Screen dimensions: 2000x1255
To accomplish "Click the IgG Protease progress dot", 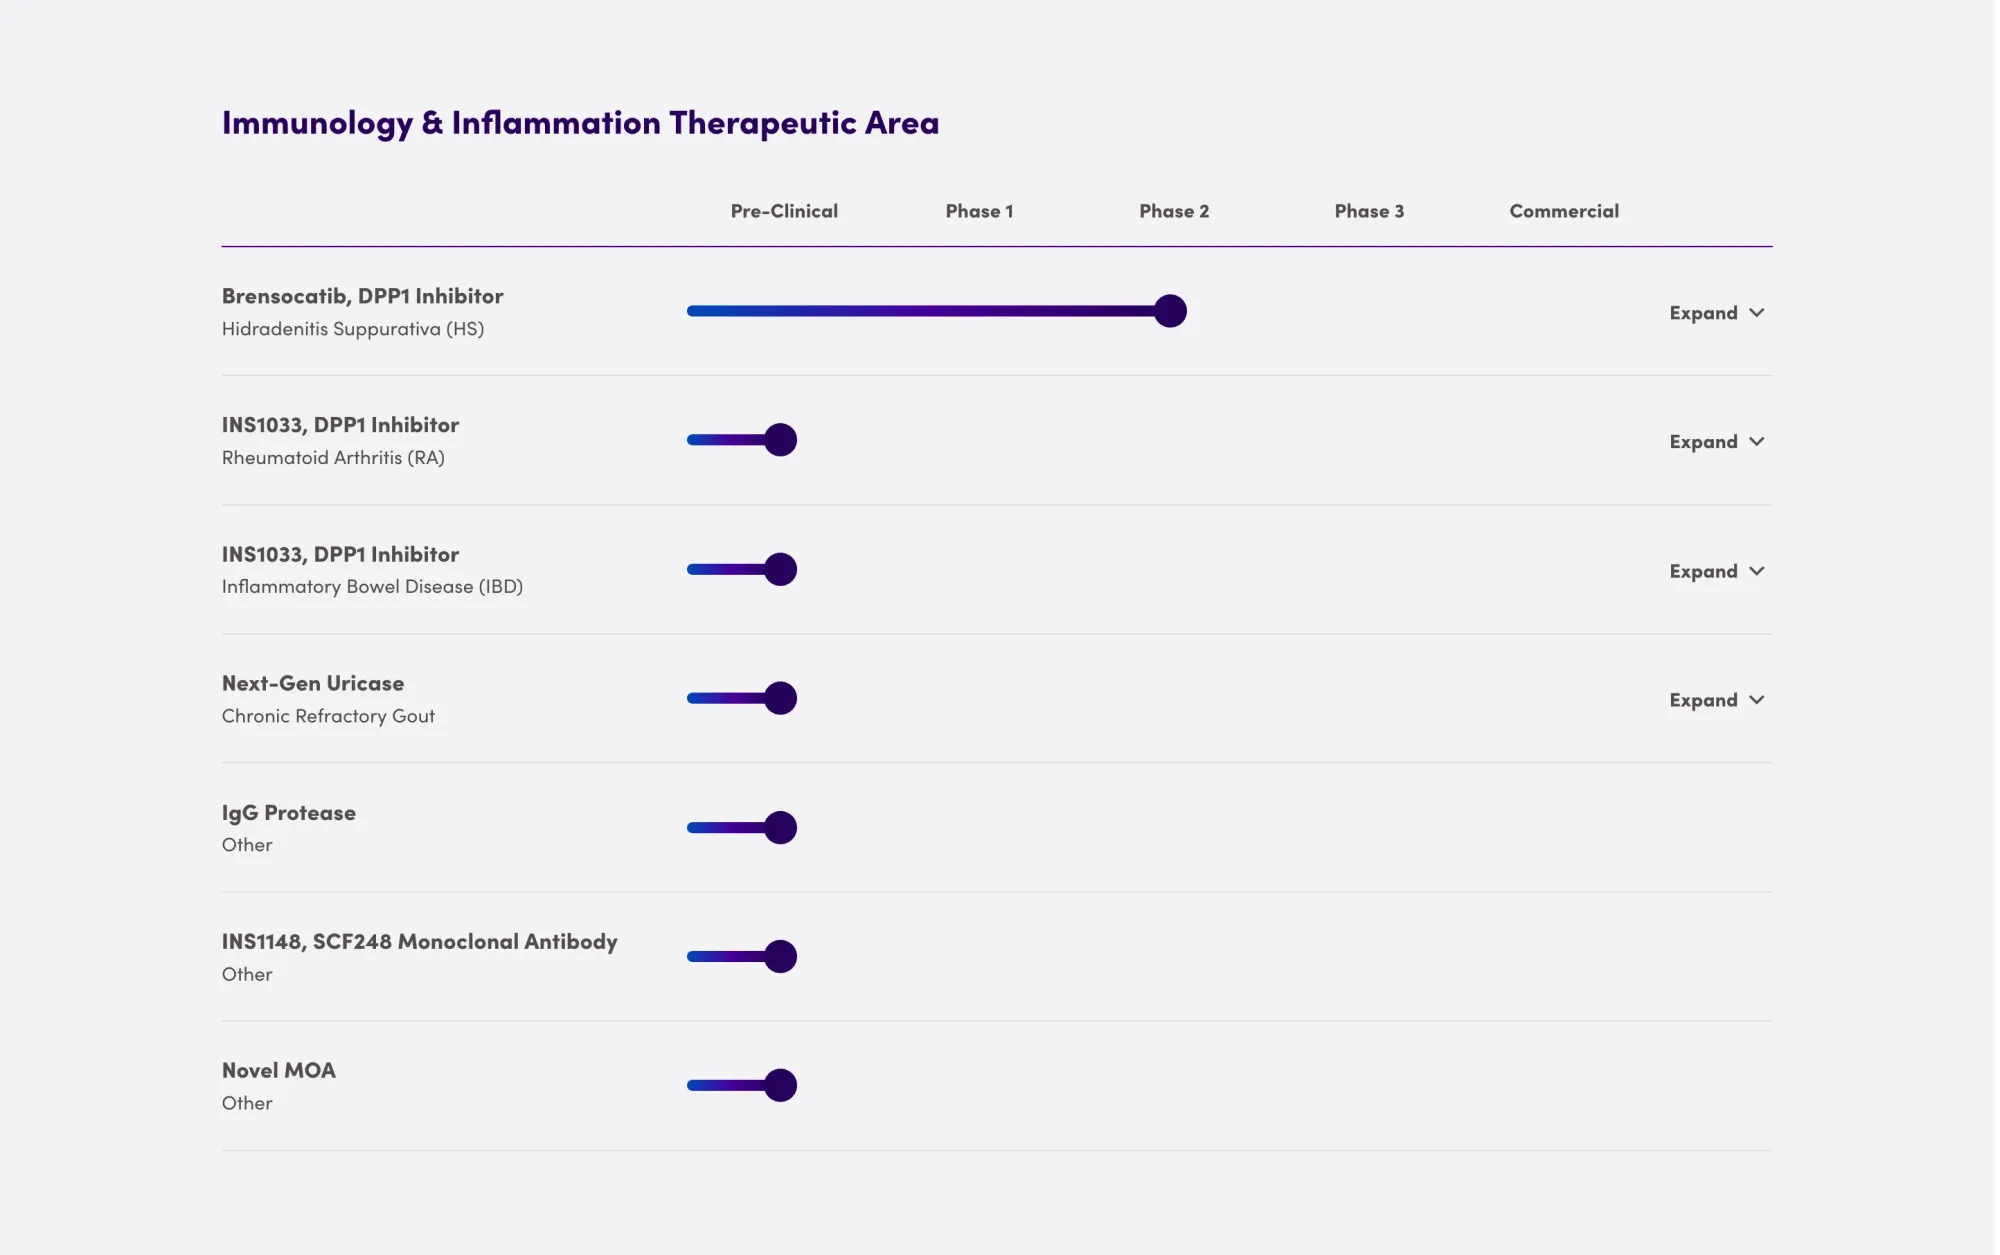I will click(x=780, y=827).
